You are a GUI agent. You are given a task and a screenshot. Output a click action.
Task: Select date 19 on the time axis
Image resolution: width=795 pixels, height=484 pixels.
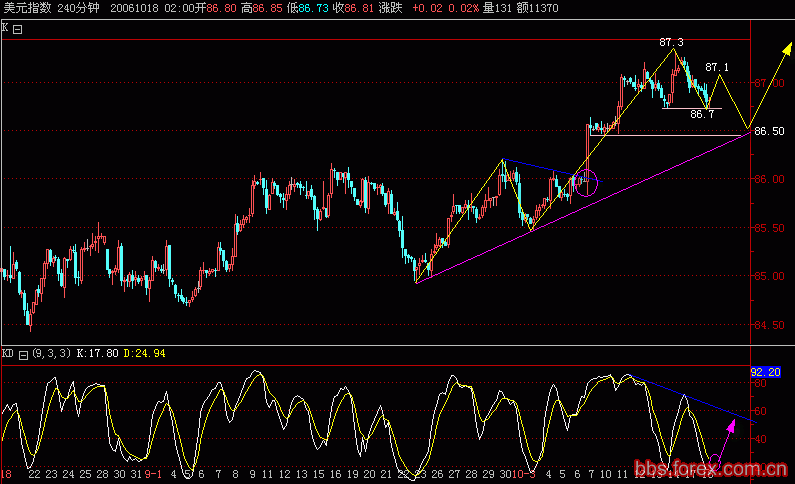point(352,474)
